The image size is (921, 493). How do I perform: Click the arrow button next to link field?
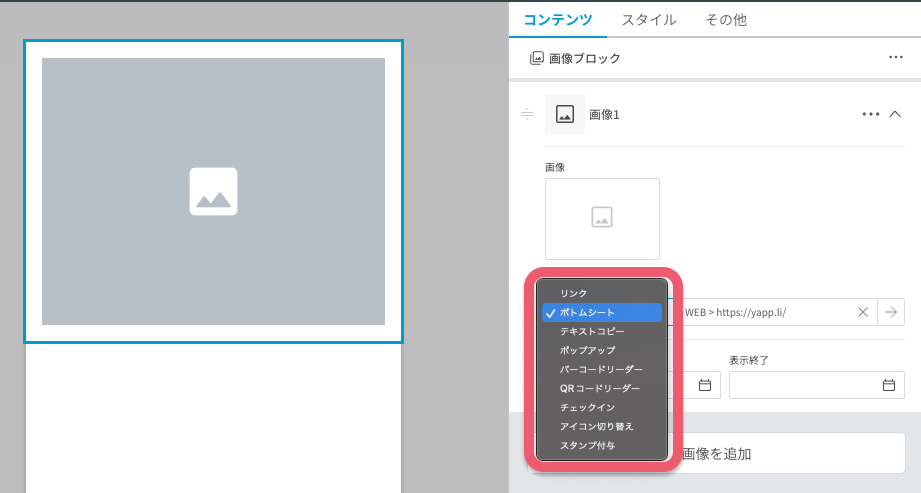(x=891, y=312)
